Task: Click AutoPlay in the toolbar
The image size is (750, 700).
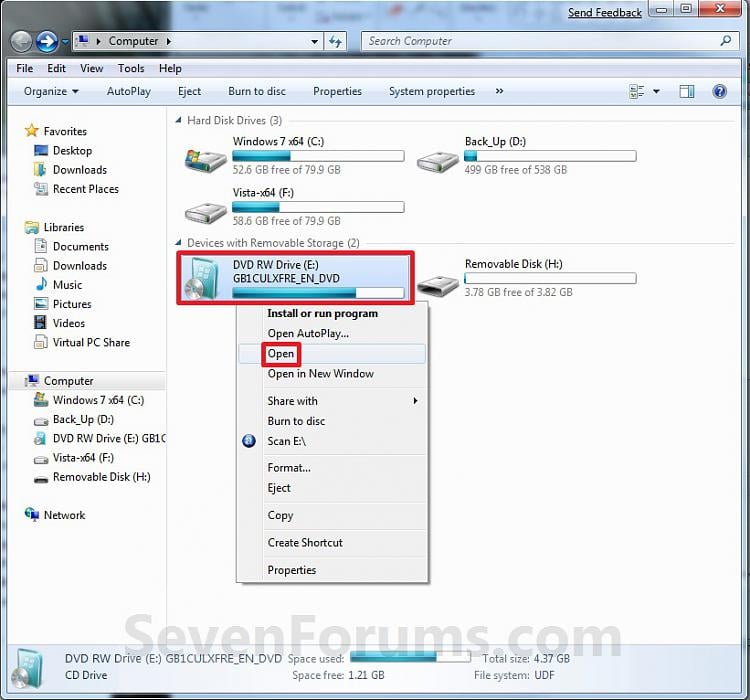Action: pos(129,91)
